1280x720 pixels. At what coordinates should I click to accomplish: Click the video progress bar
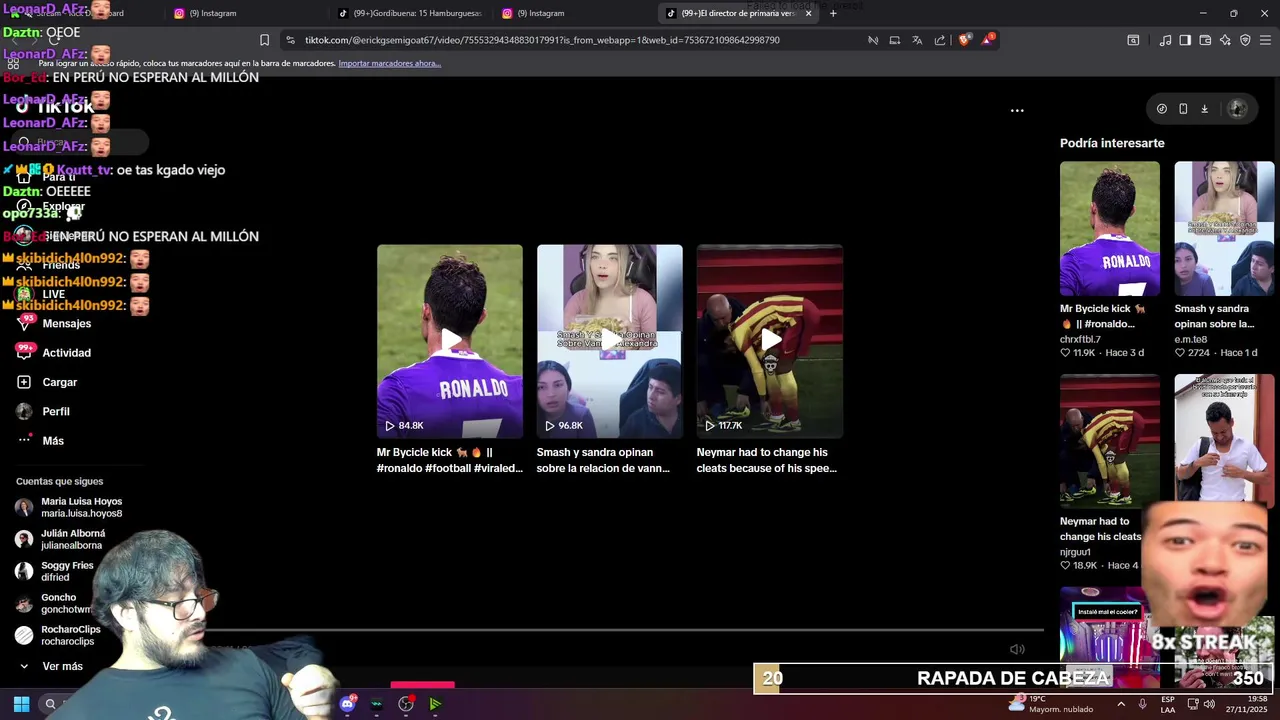622,630
